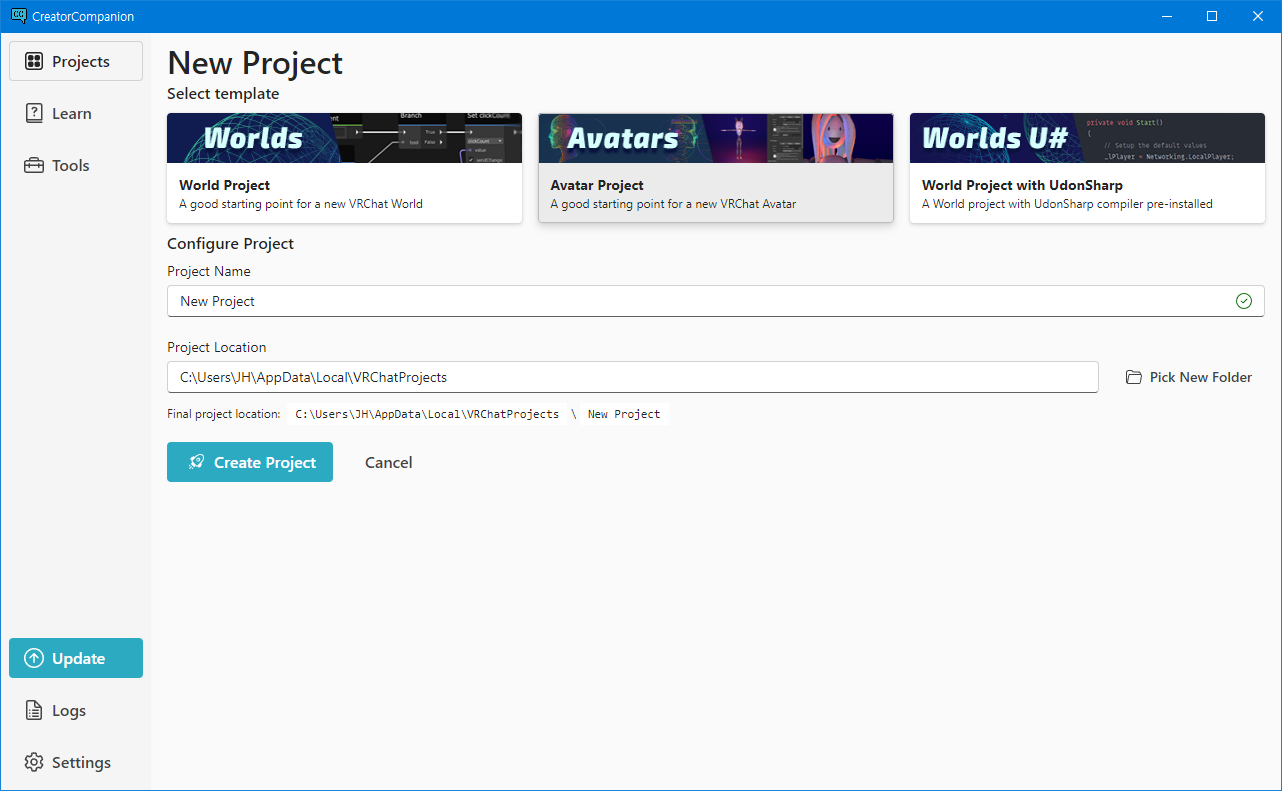This screenshot has width=1282, height=791.
Task: Click the CreatorCompanion app icon in title bar
Action: coord(18,16)
